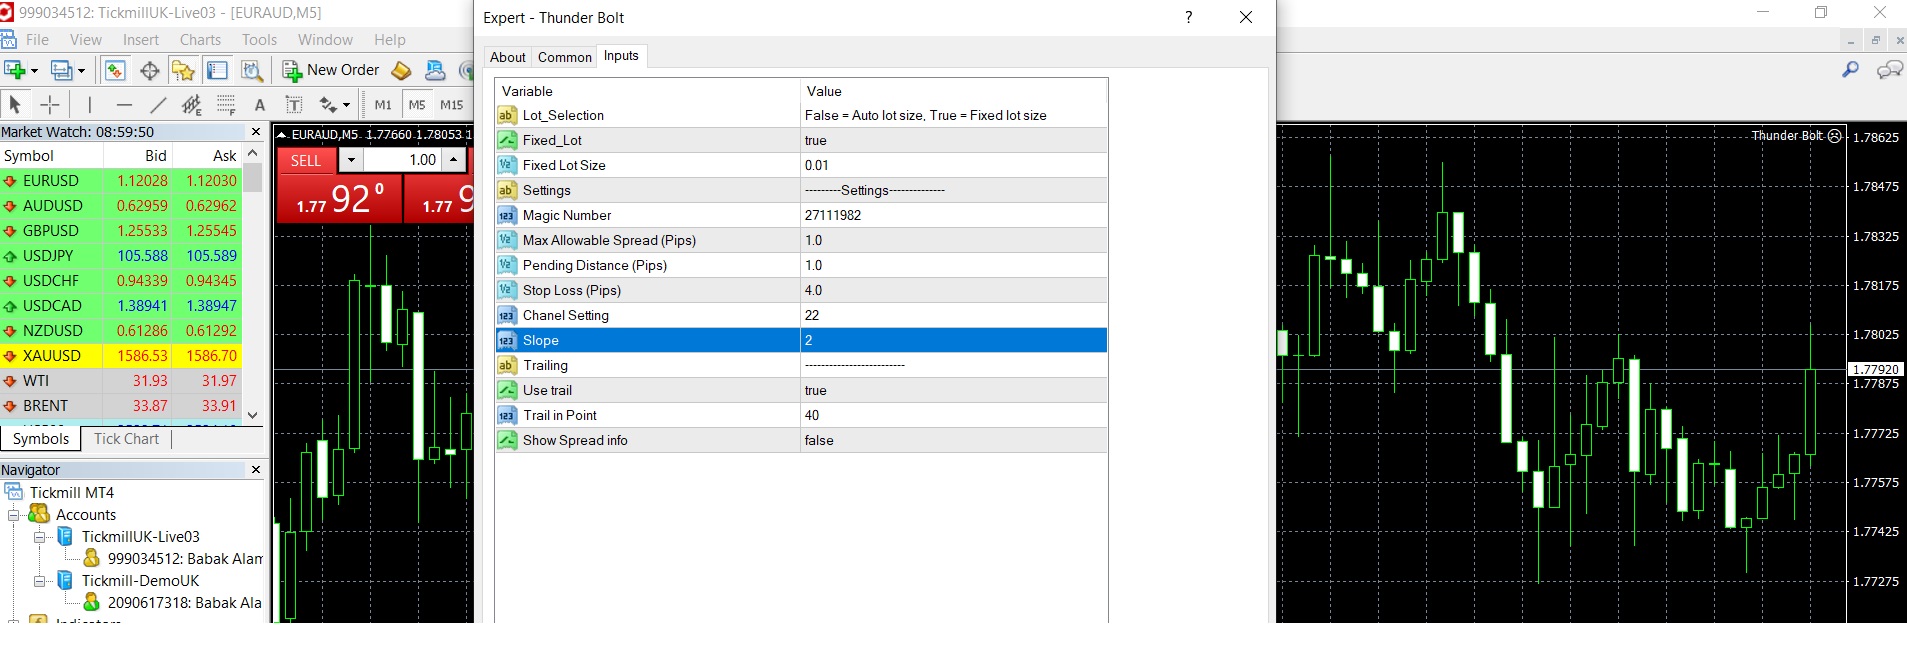Switch chart to M15 timeframe
Screen dimensions: 1907x648
pos(451,104)
